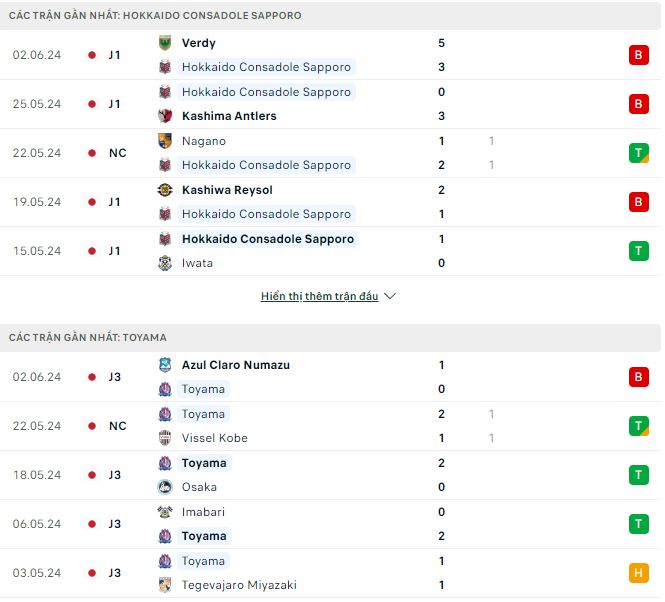Screen dimensions: 665x602
Task: Click the Verdy team crest icon
Action: (165, 43)
